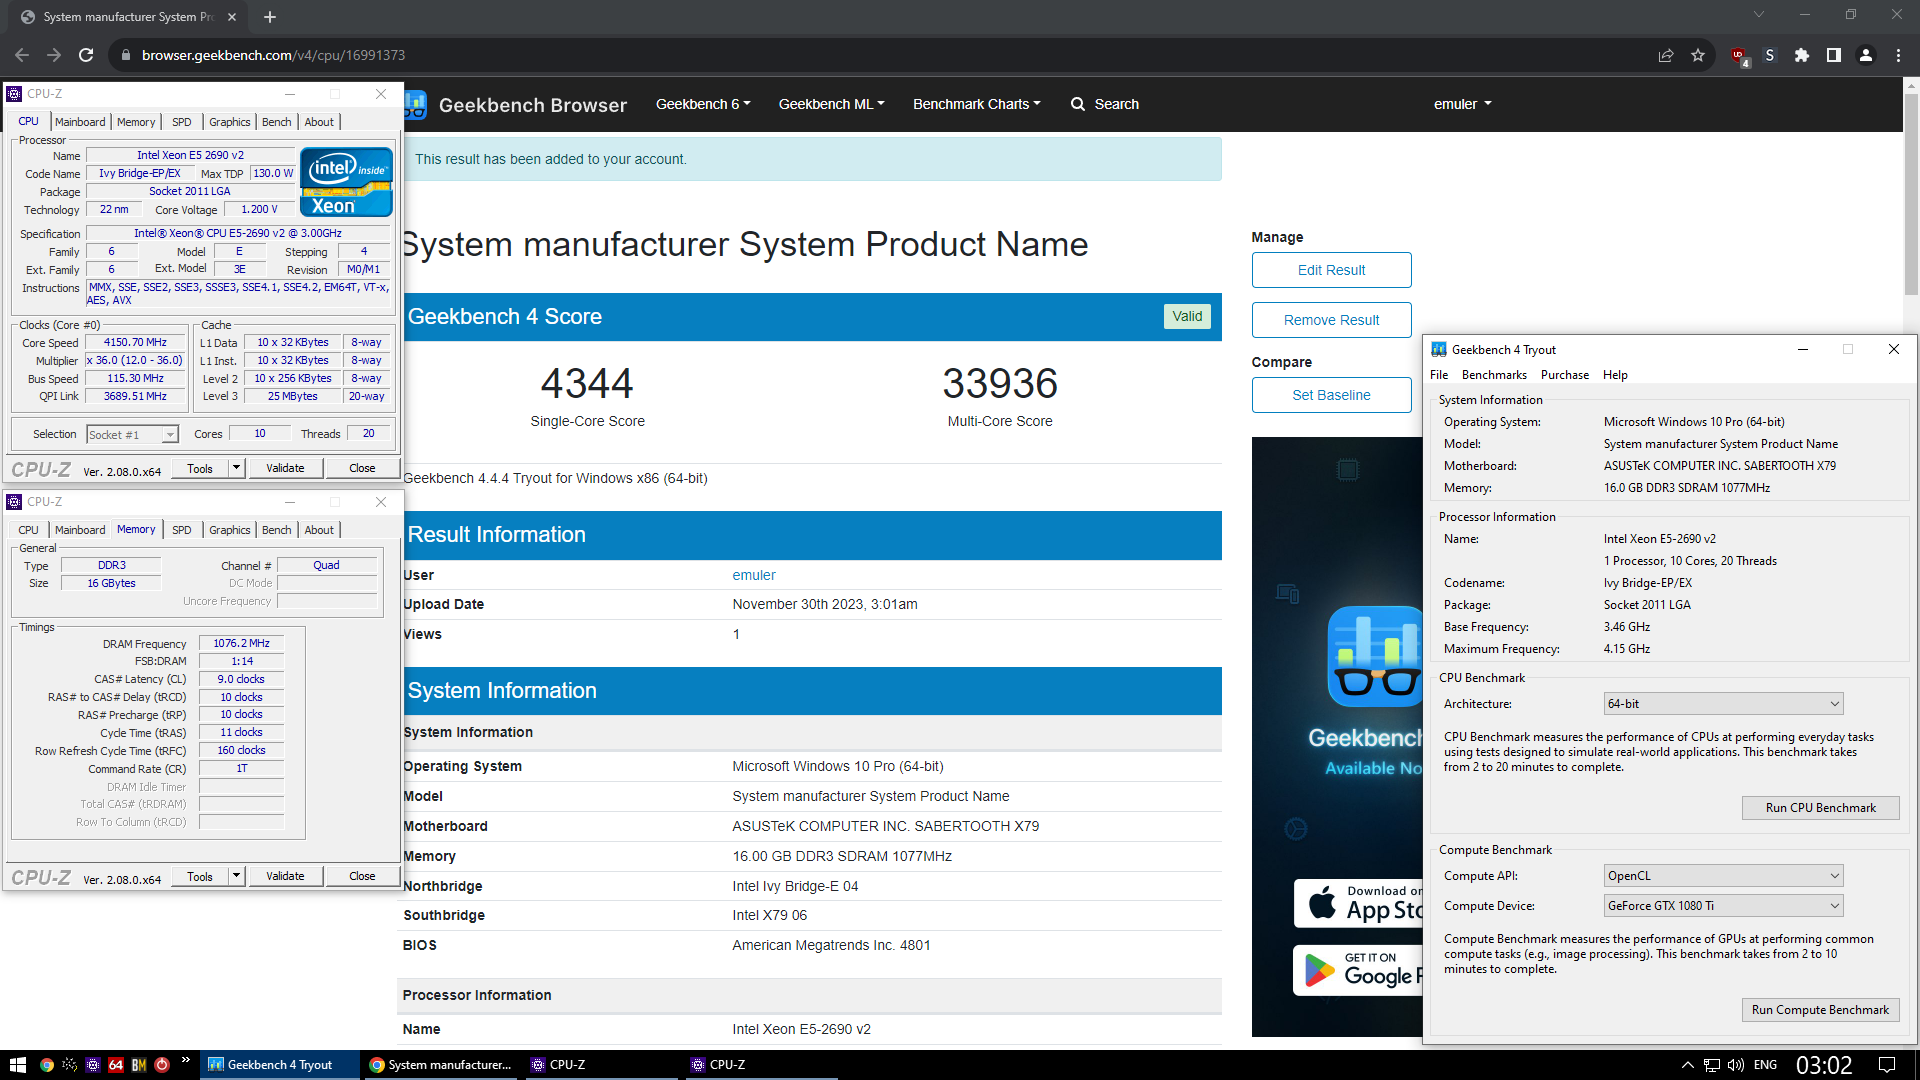Open the emuler user profile link

click(x=754, y=575)
